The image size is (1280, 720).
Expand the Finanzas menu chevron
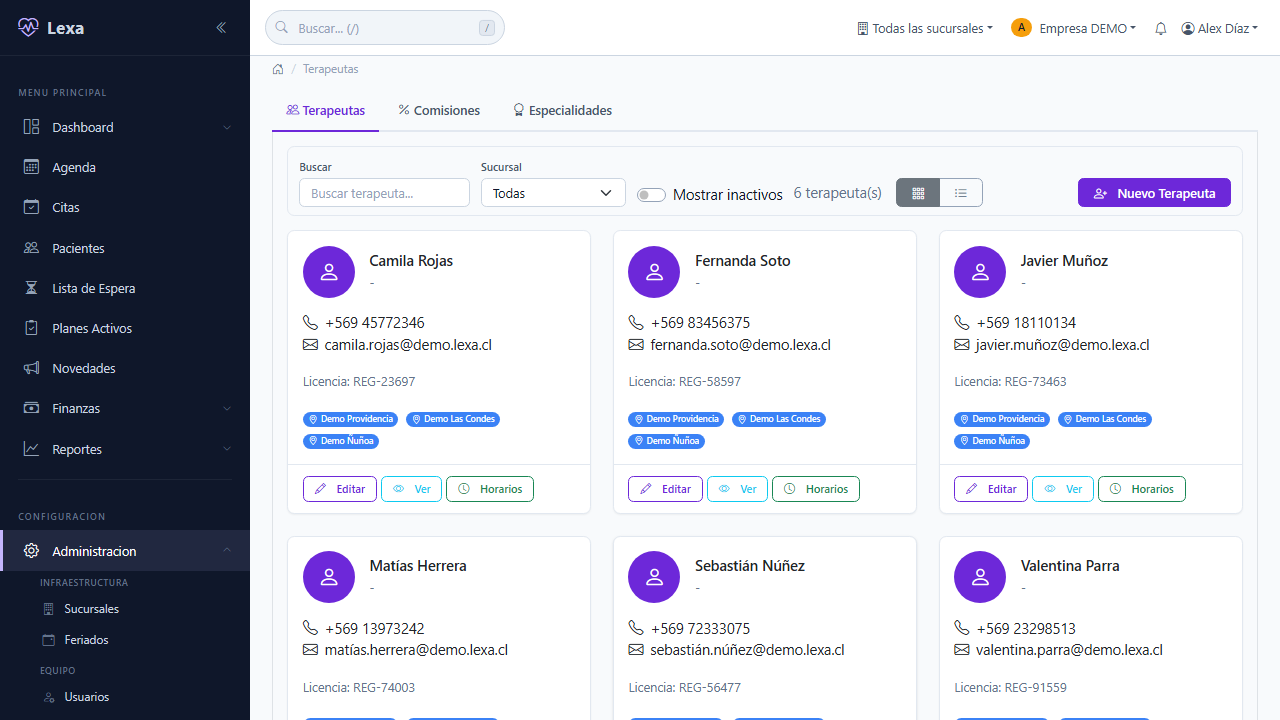coord(227,409)
